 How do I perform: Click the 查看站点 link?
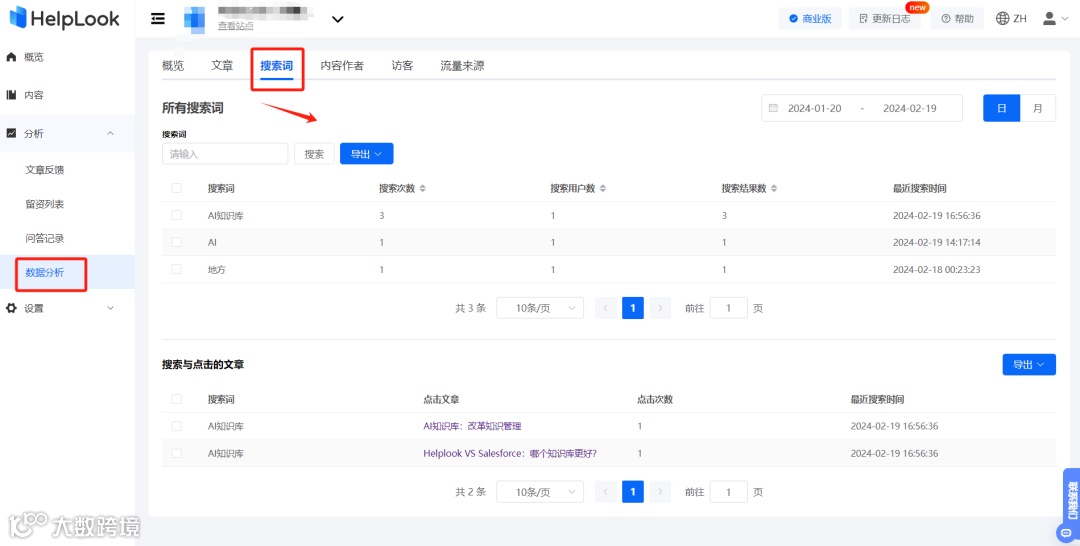(236, 26)
